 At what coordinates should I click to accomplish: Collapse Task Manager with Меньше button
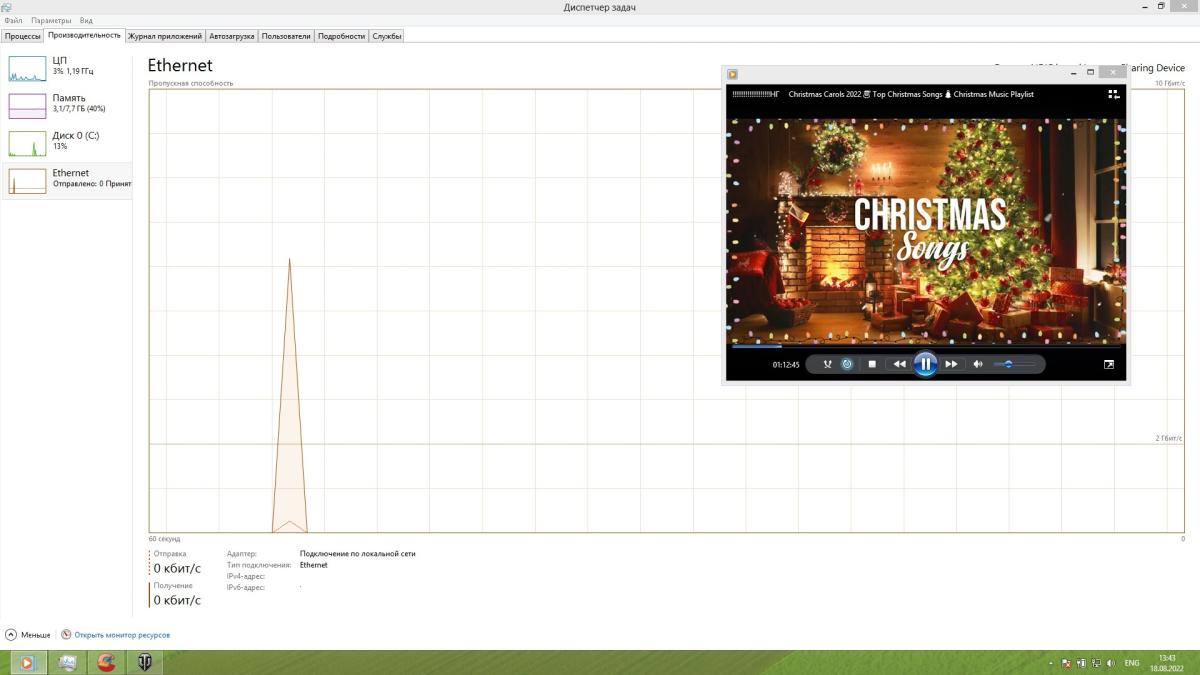click(x=27, y=635)
